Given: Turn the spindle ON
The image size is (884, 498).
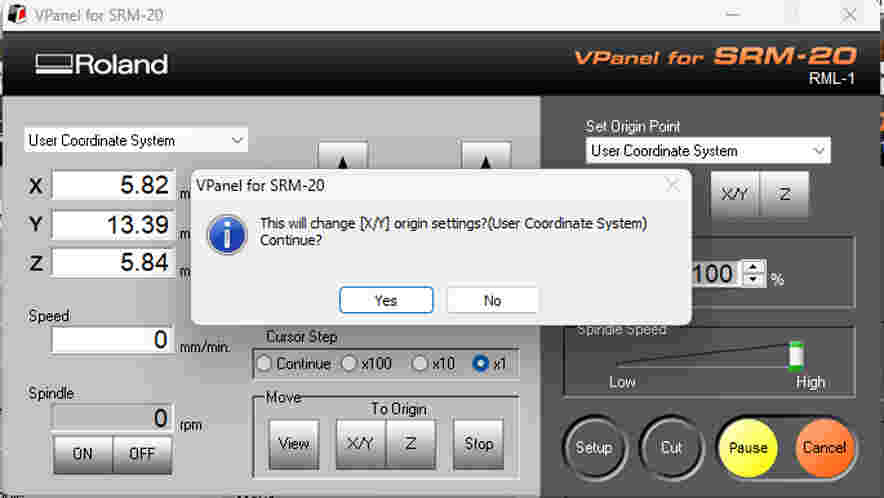Looking at the screenshot, I should [x=83, y=453].
